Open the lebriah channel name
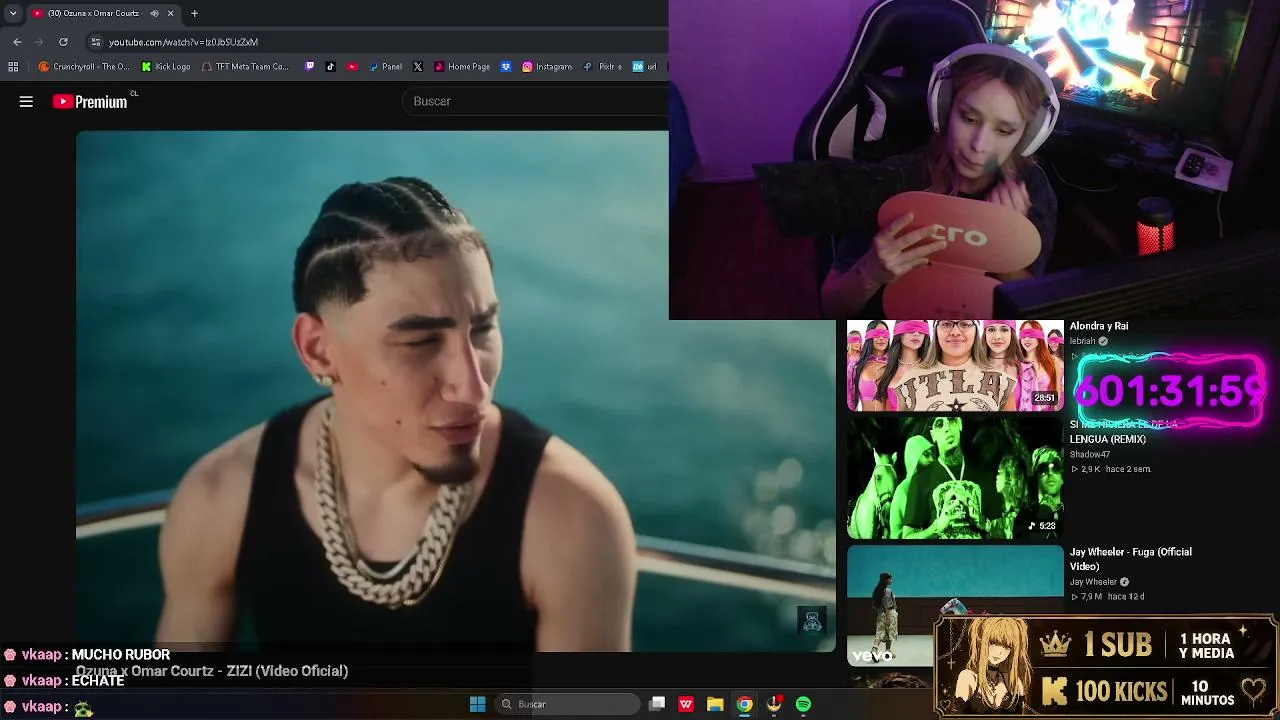 1083,341
